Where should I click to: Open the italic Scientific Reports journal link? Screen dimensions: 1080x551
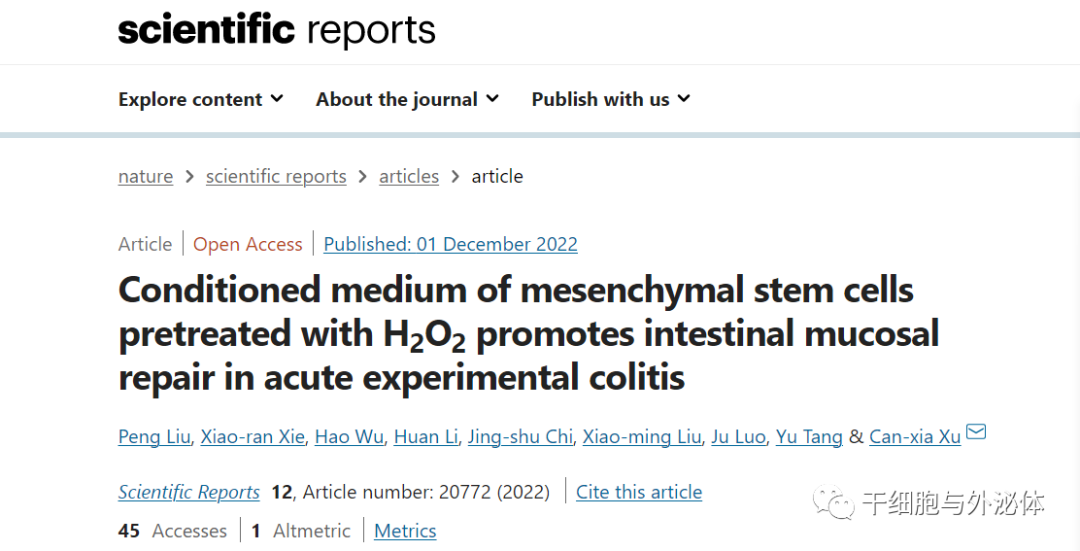pos(189,492)
